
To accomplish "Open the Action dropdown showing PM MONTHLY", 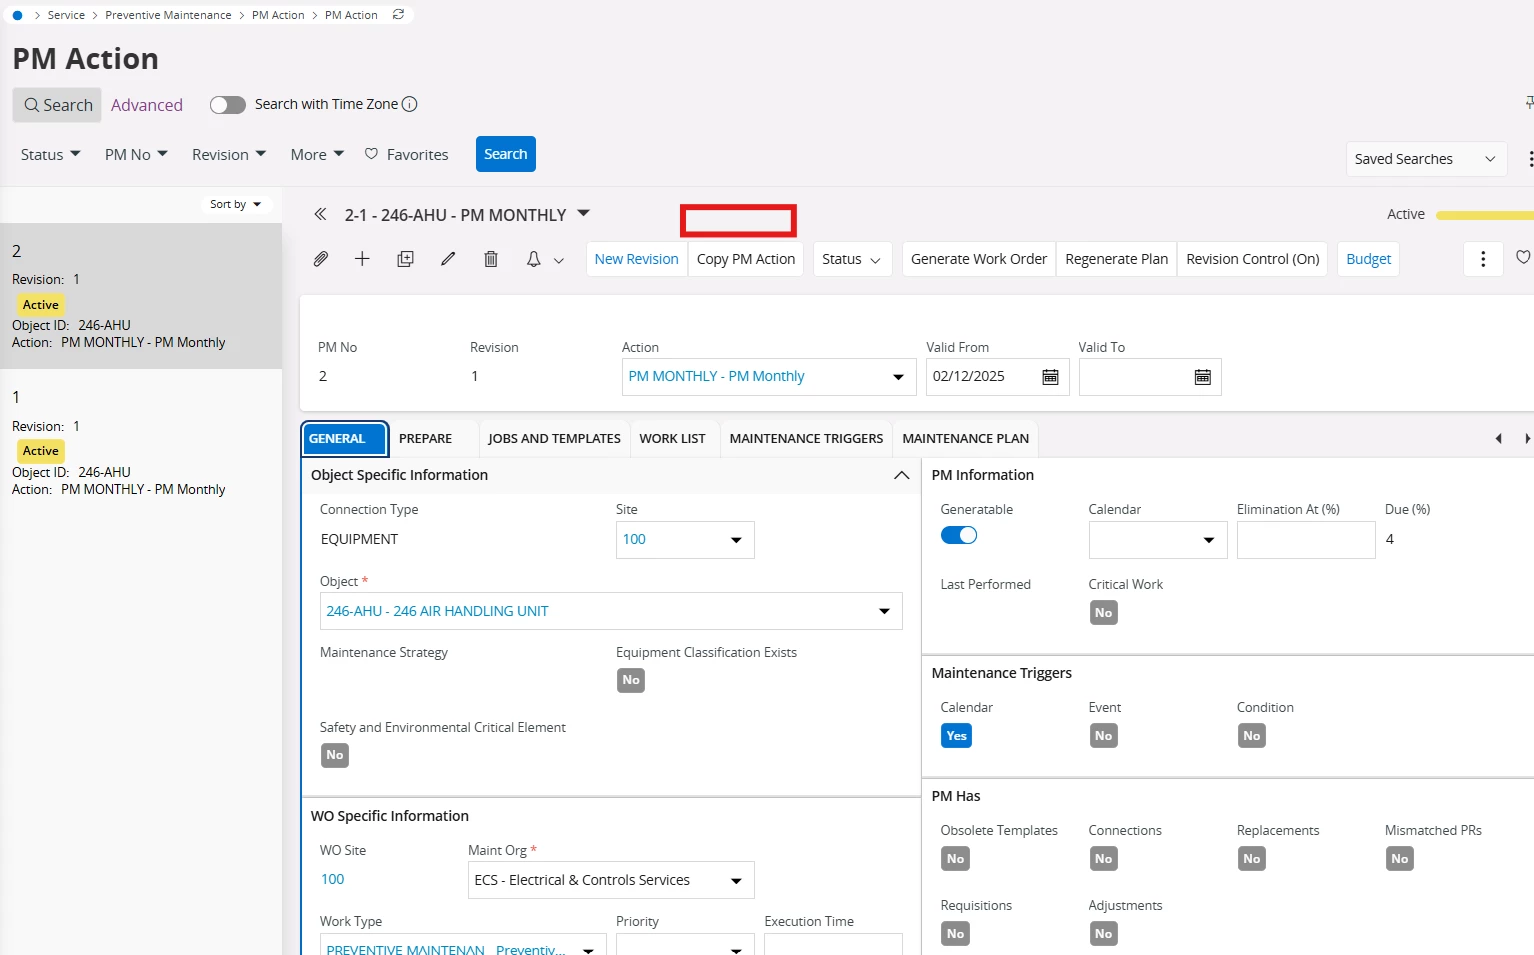I will pyautogui.click(x=898, y=377).
